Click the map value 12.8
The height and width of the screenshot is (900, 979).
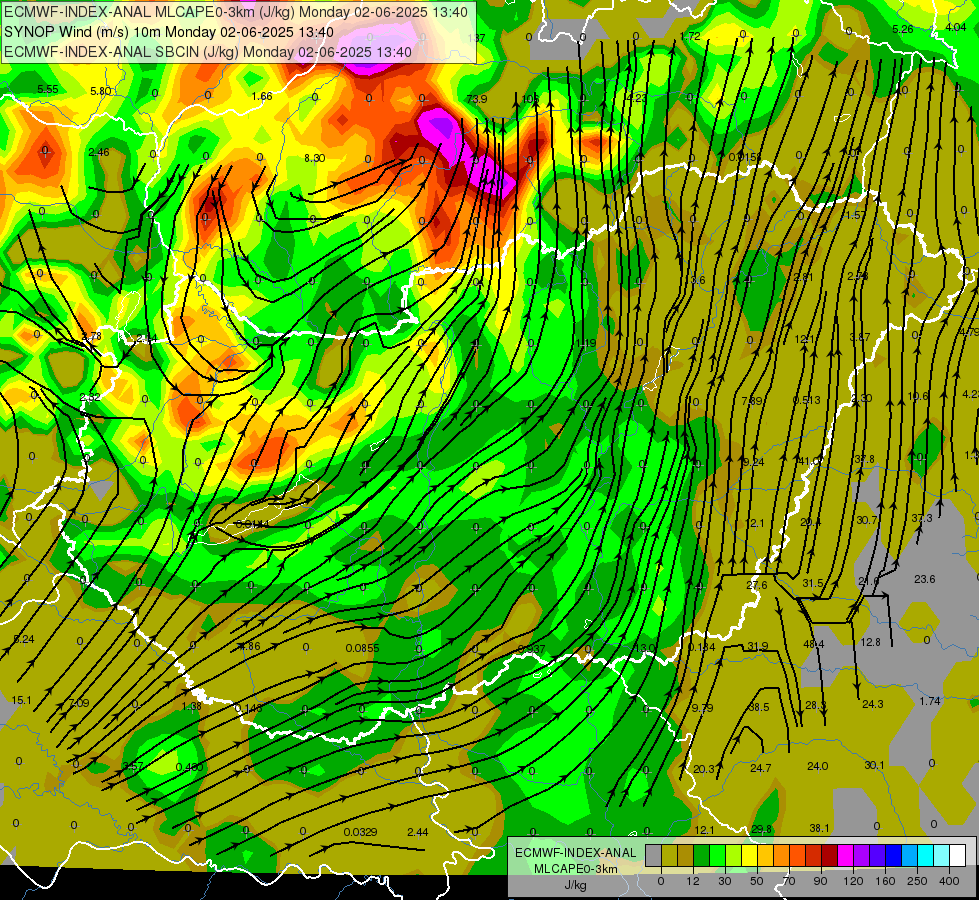tap(870, 642)
